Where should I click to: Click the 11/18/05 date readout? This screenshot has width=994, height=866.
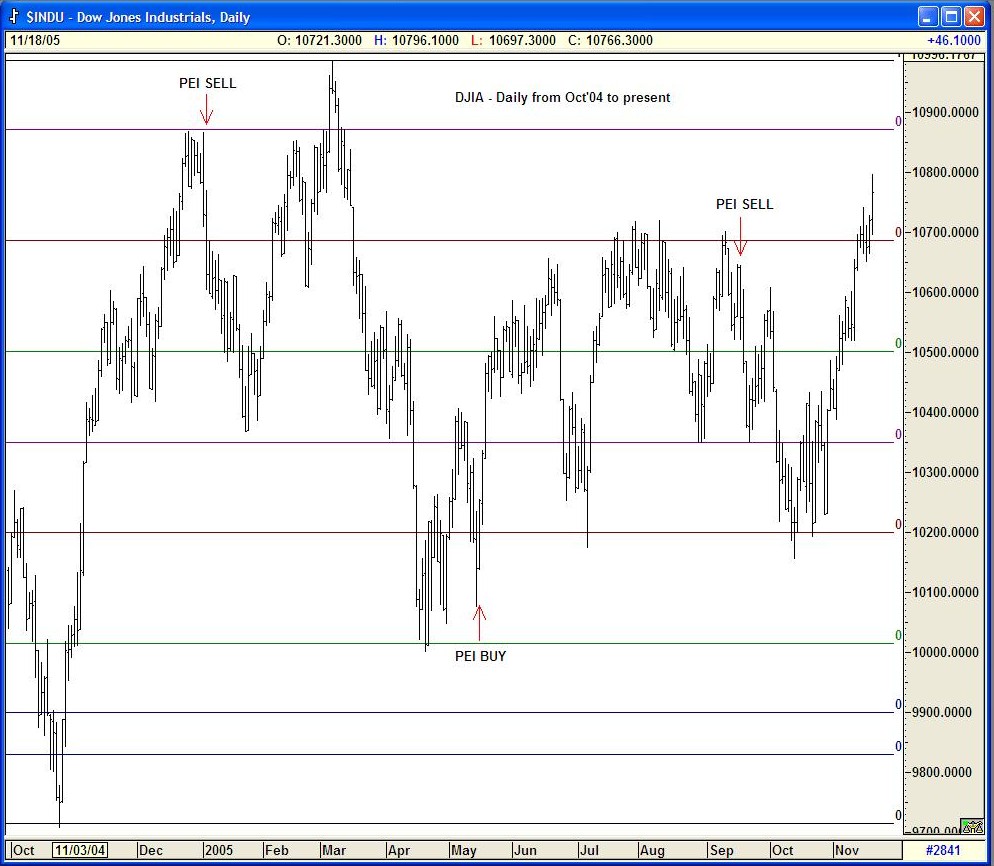35,41
